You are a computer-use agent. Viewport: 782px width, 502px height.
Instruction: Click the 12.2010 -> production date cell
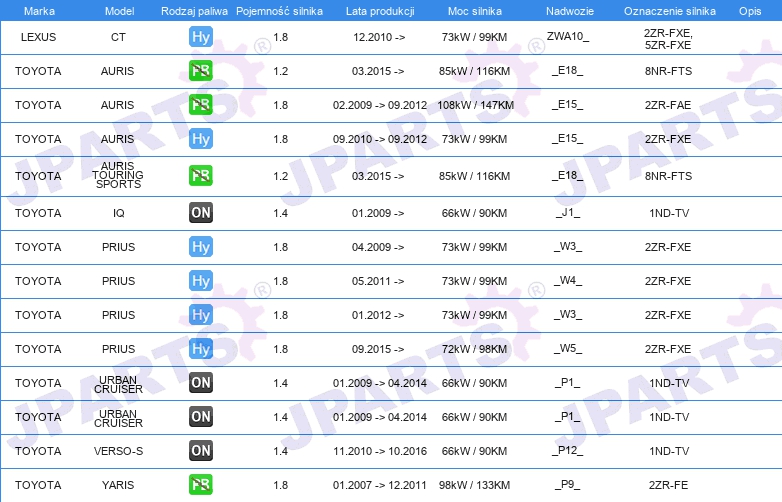coord(379,37)
